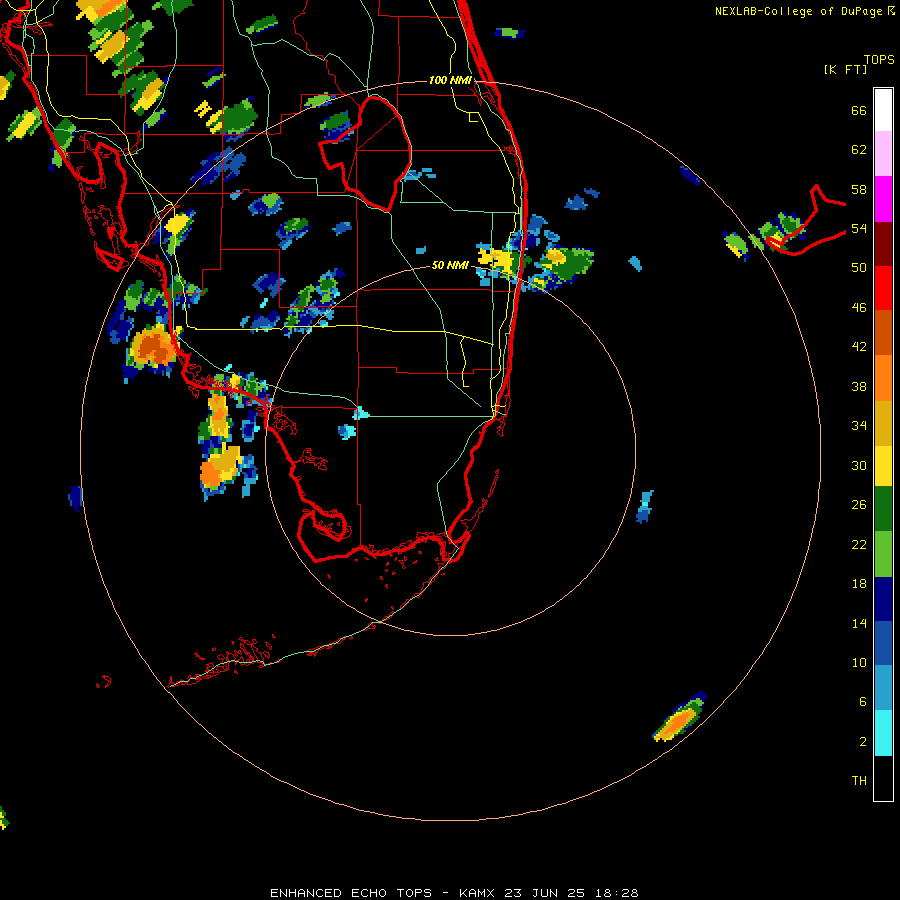Image resolution: width=900 pixels, height=900 pixels.
Task: Click the ENHANCED ECHO TOPS KAMX caption
Action: tap(454, 893)
